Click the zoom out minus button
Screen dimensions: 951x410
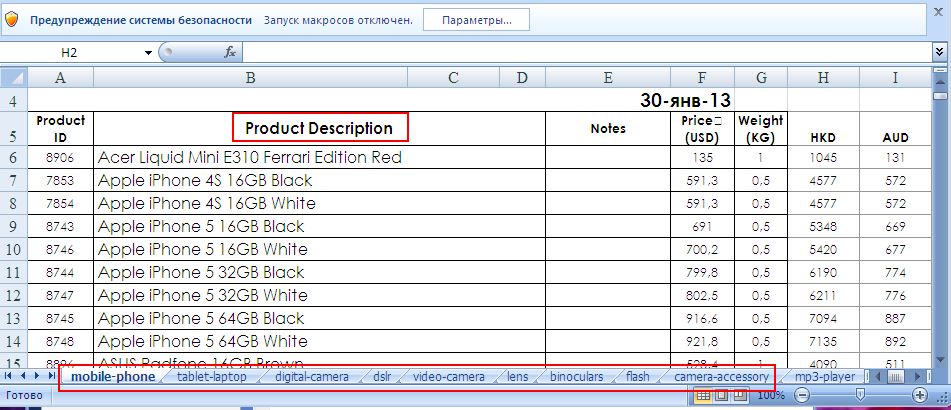coord(802,395)
